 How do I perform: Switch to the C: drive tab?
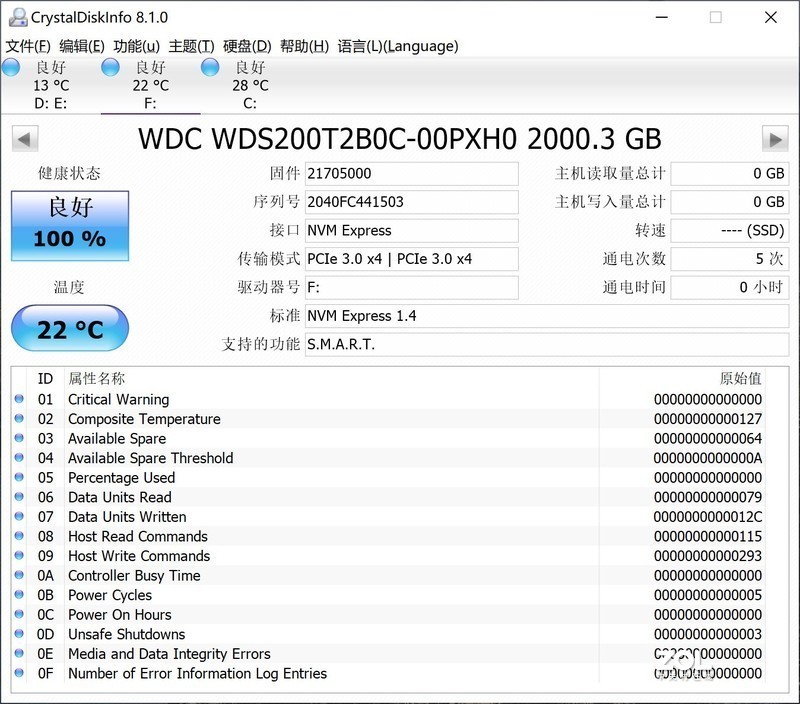click(x=250, y=85)
